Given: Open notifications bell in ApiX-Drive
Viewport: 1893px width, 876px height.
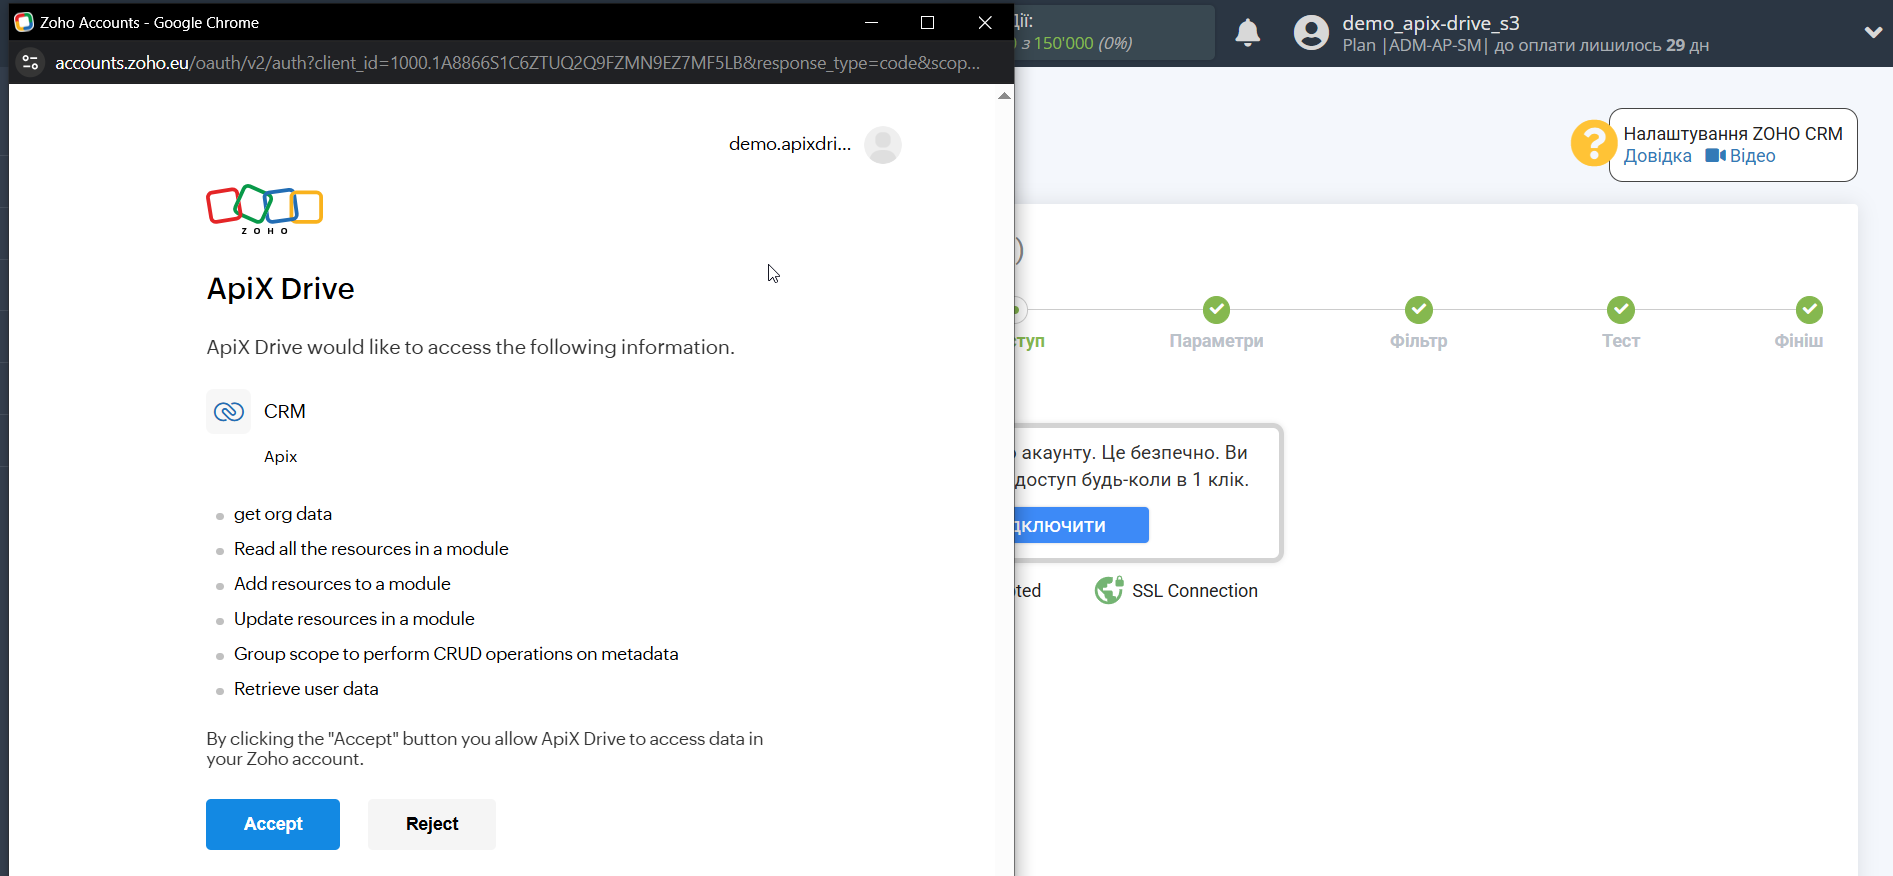Looking at the screenshot, I should point(1247,33).
